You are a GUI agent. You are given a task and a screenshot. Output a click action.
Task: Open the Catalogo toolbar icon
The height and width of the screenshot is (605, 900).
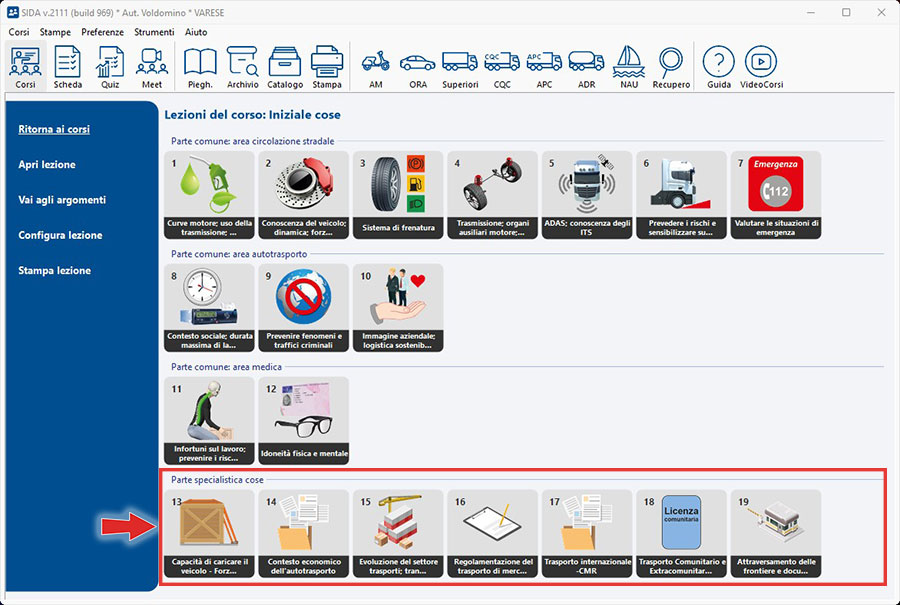tap(285, 67)
